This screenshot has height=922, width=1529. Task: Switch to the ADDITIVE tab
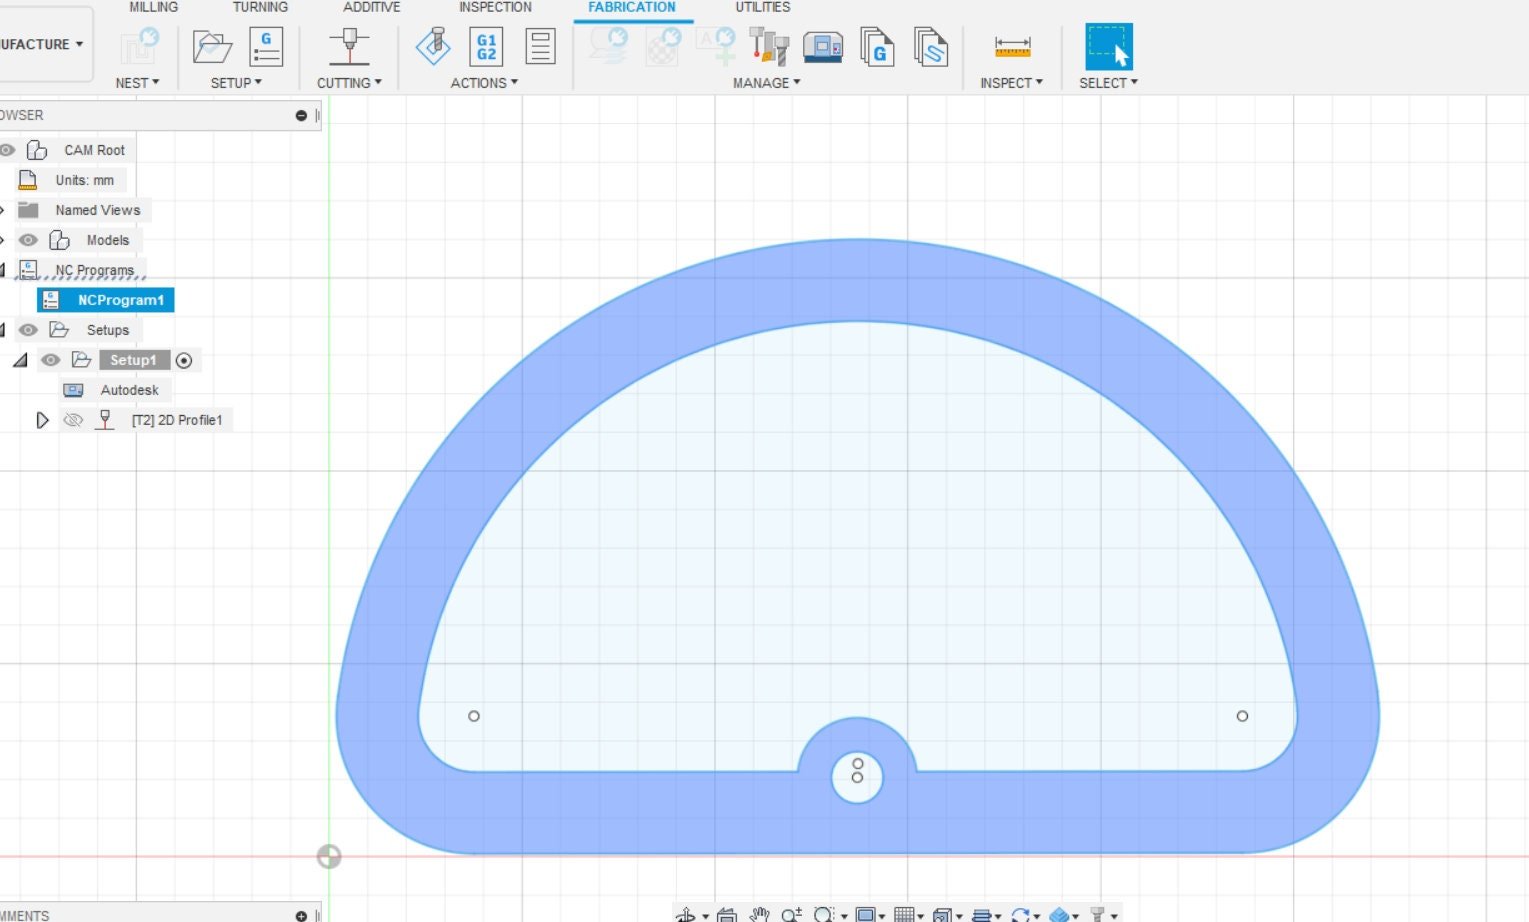pyautogui.click(x=371, y=7)
